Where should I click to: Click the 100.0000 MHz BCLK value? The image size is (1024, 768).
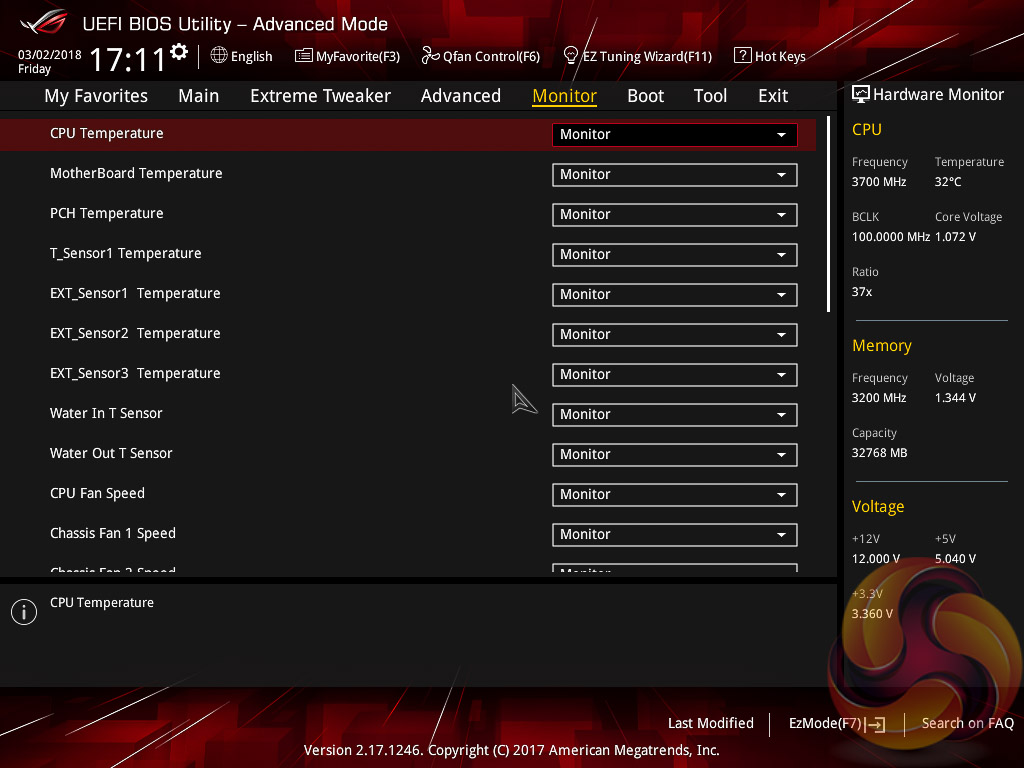891,236
